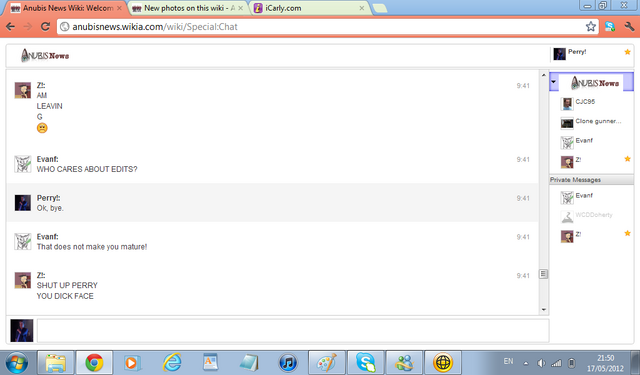Screen dimensions: 640x375
Task: Click the Anubis News logo in the header
Action: [x=45, y=55]
